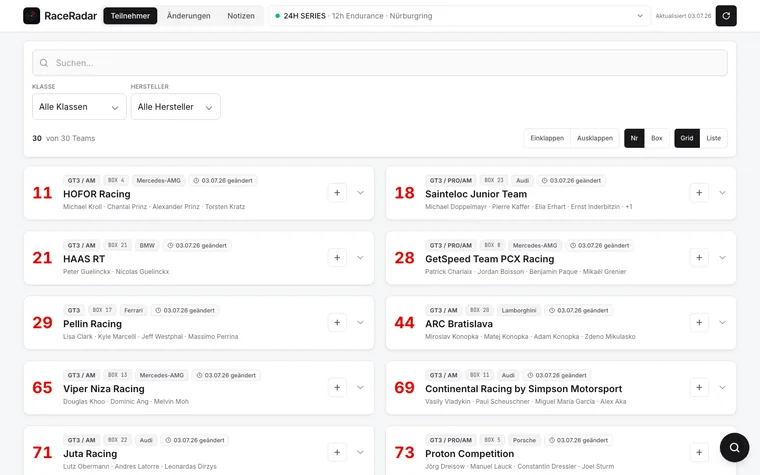Image resolution: width=760 pixels, height=475 pixels.
Task: Add Pellin Racing with plus icon
Action: point(337,322)
